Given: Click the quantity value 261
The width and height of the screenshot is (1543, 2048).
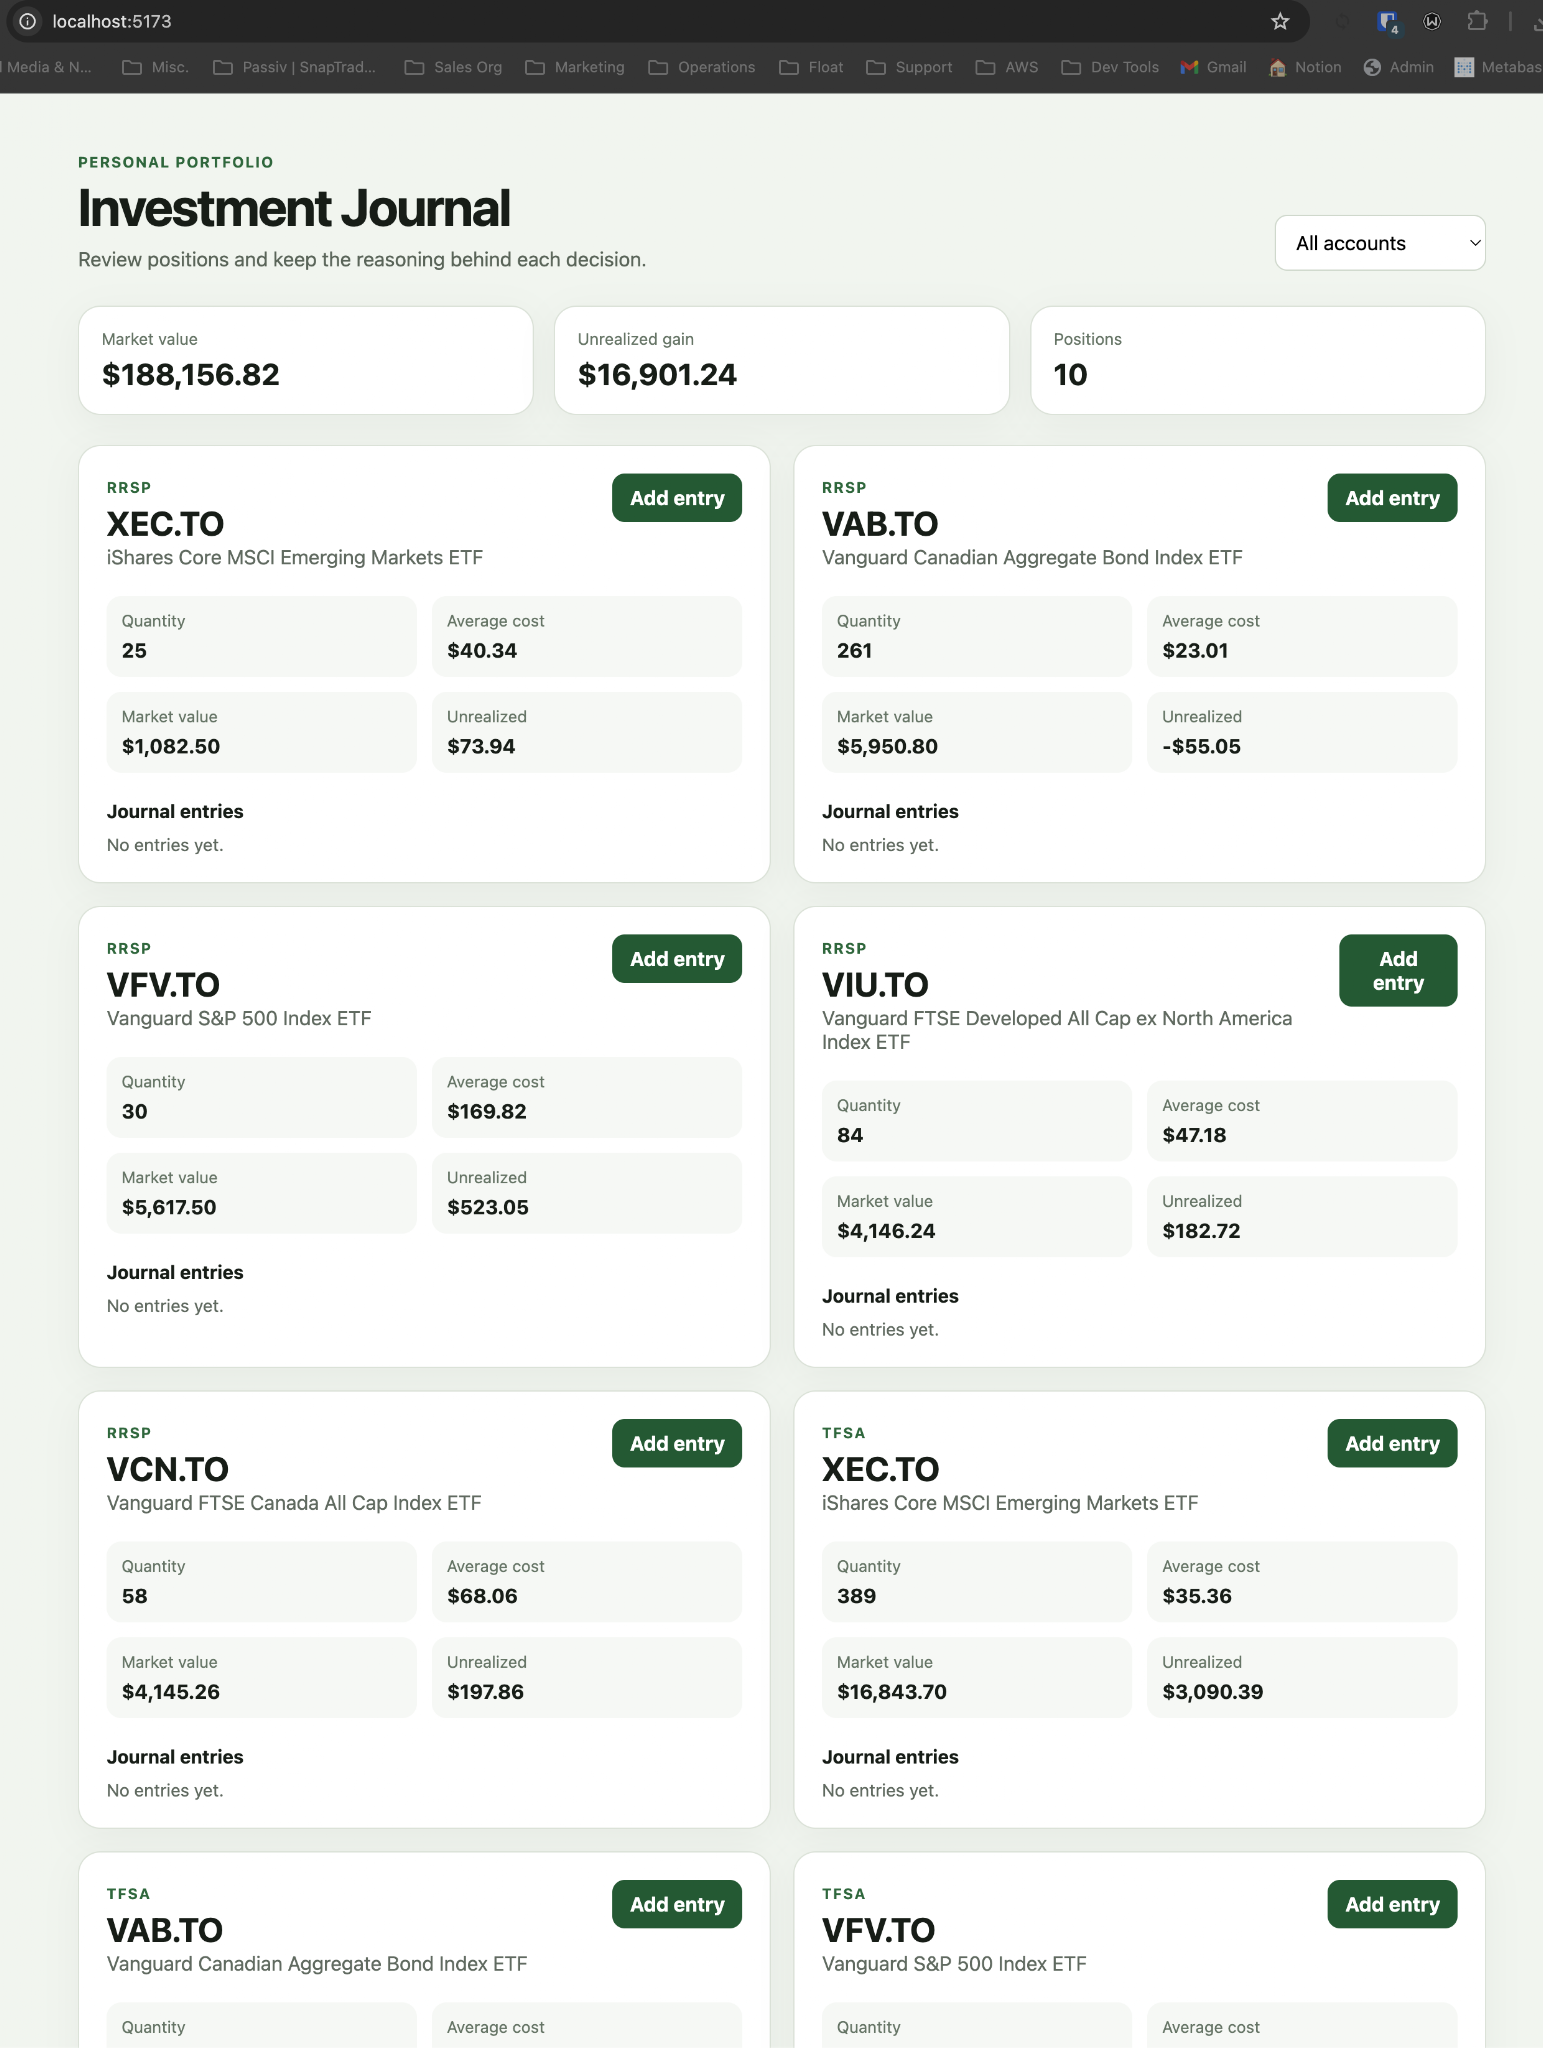Looking at the screenshot, I should click(855, 651).
